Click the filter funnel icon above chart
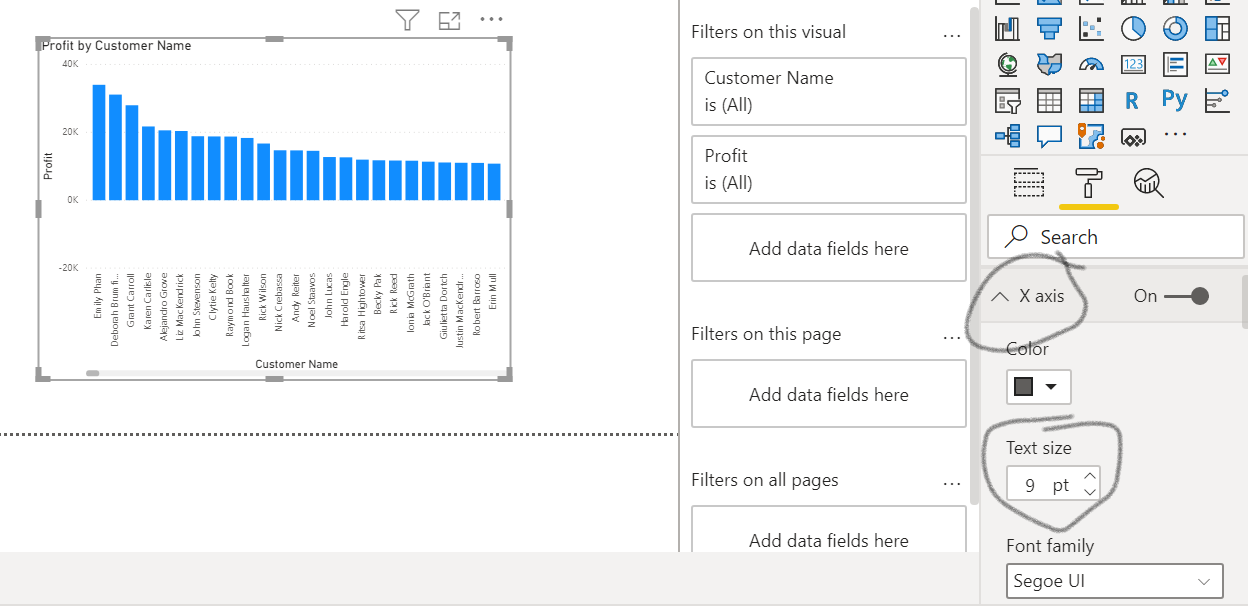The height and width of the screenshot is (606, 1248). point(407,20)
